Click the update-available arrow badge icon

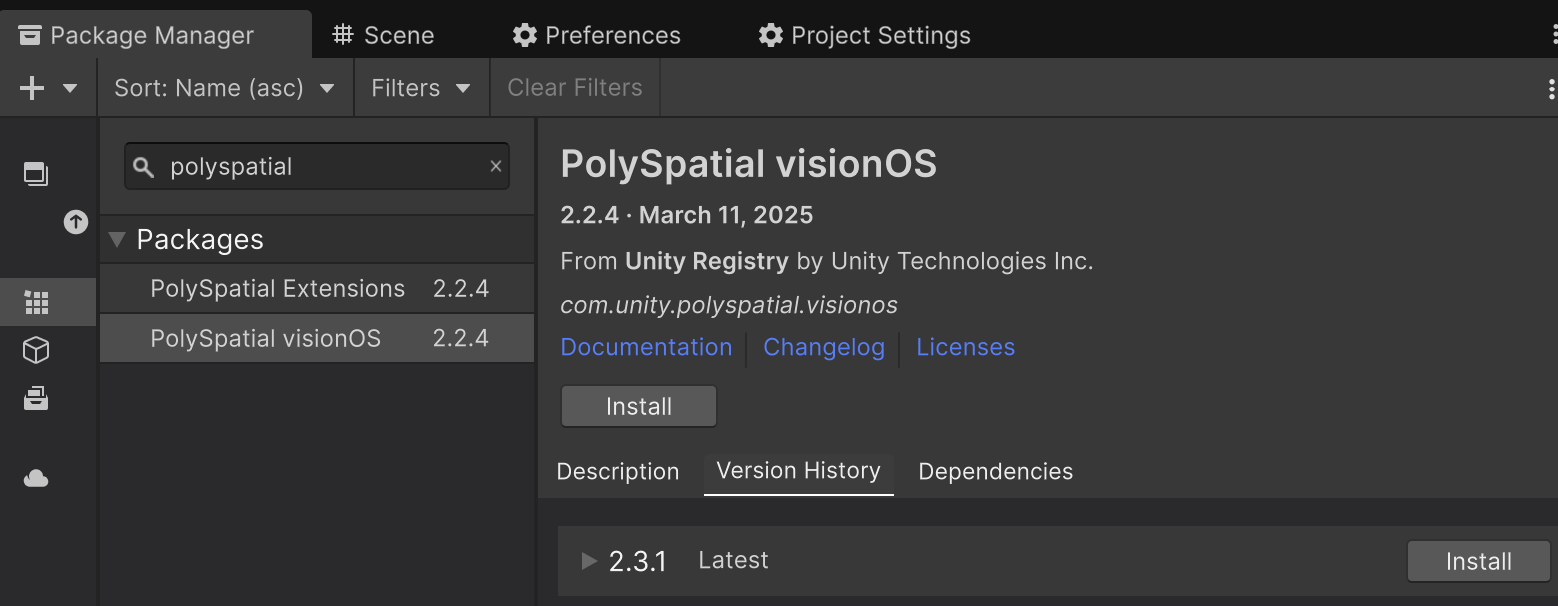pos(76,222)
